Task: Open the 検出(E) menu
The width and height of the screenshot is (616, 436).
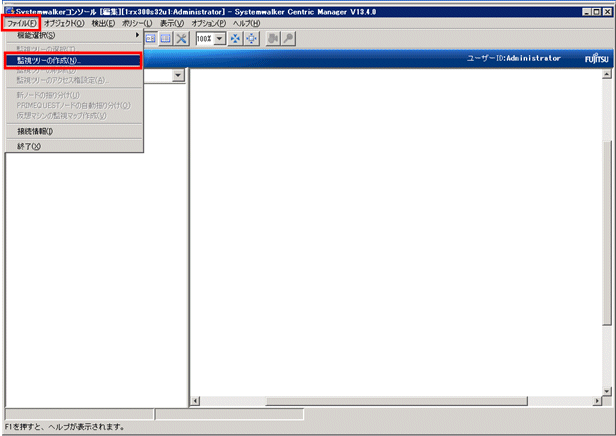Action: [103, 24]
